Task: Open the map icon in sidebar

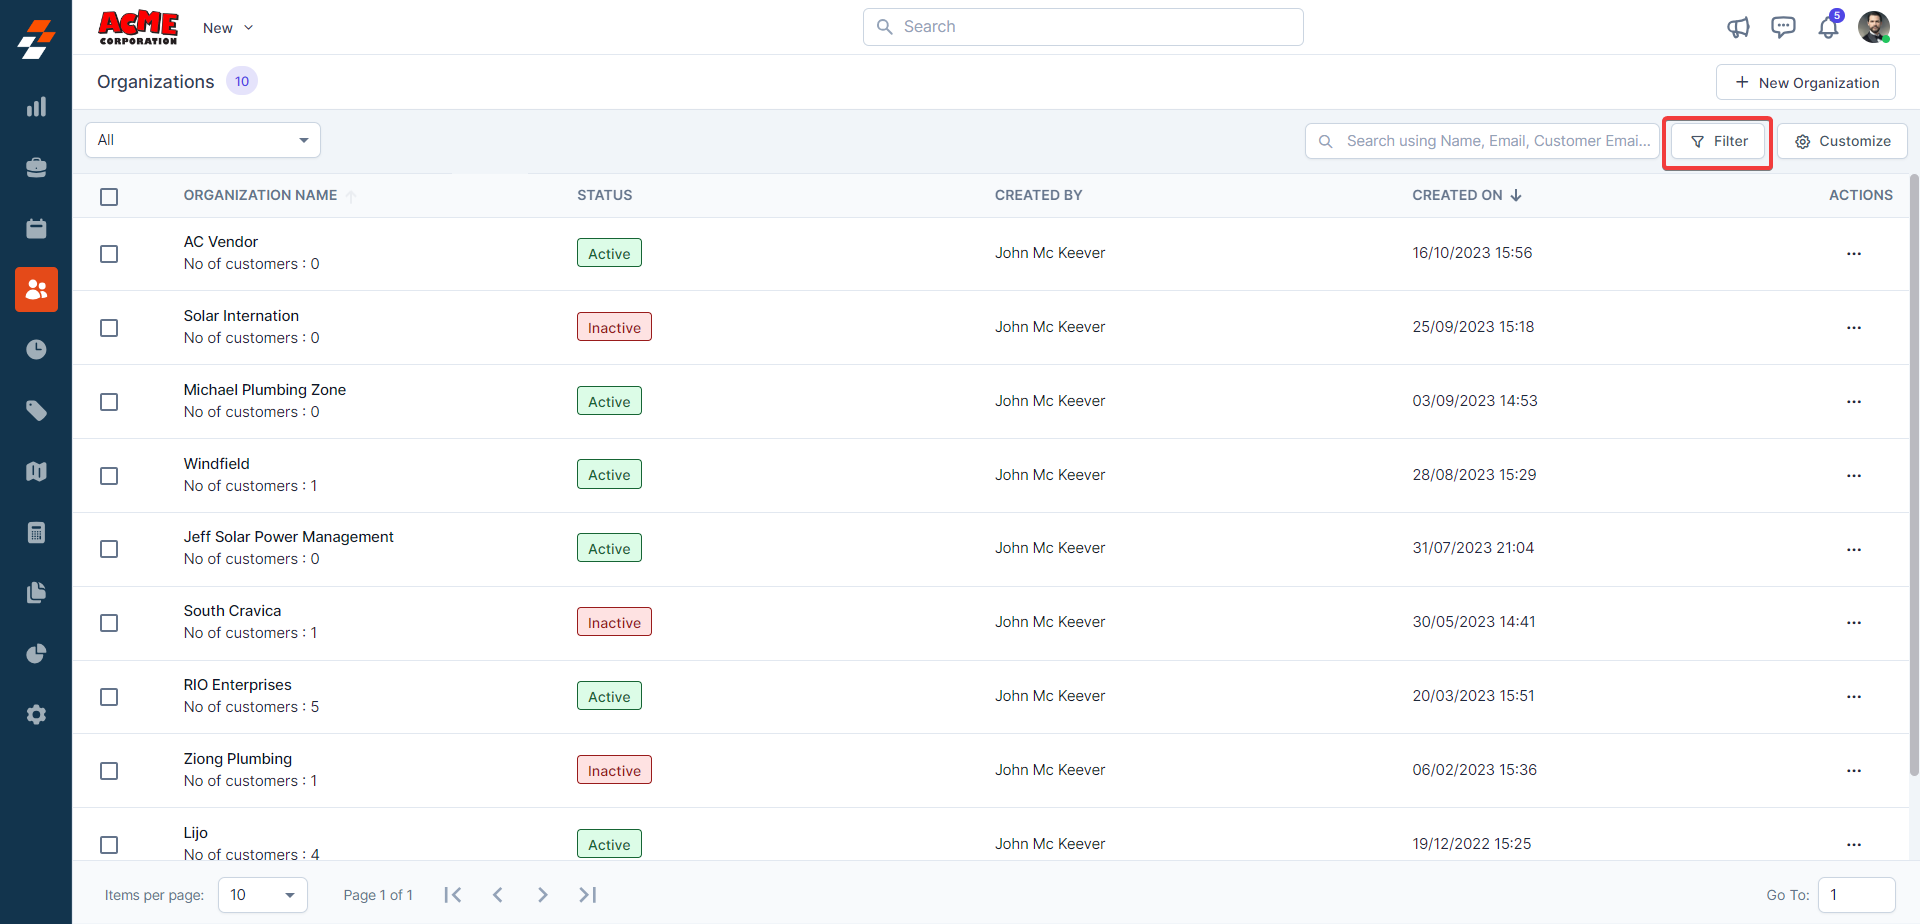Action: pos(36,472)
